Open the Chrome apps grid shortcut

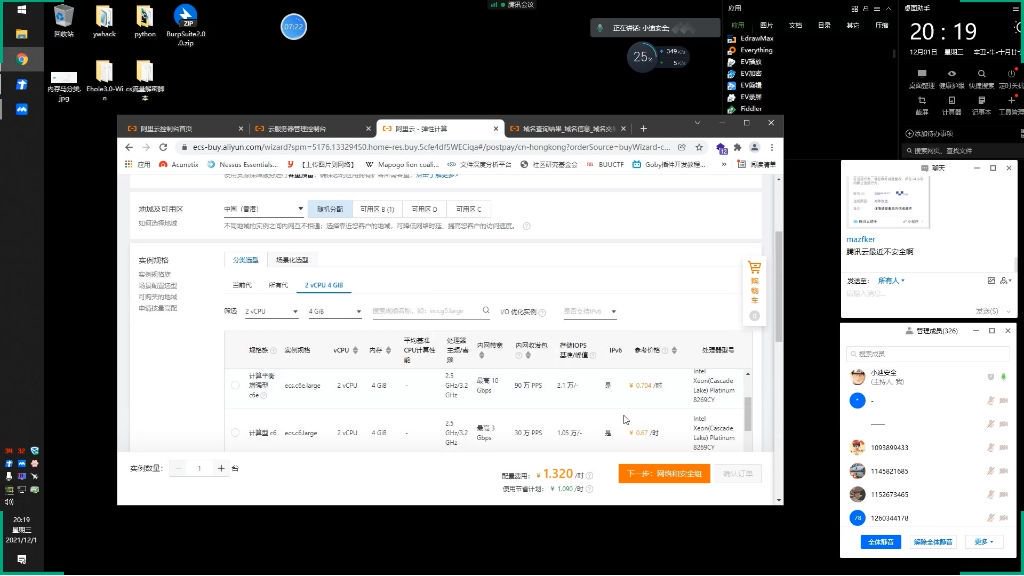click(129, 165)
